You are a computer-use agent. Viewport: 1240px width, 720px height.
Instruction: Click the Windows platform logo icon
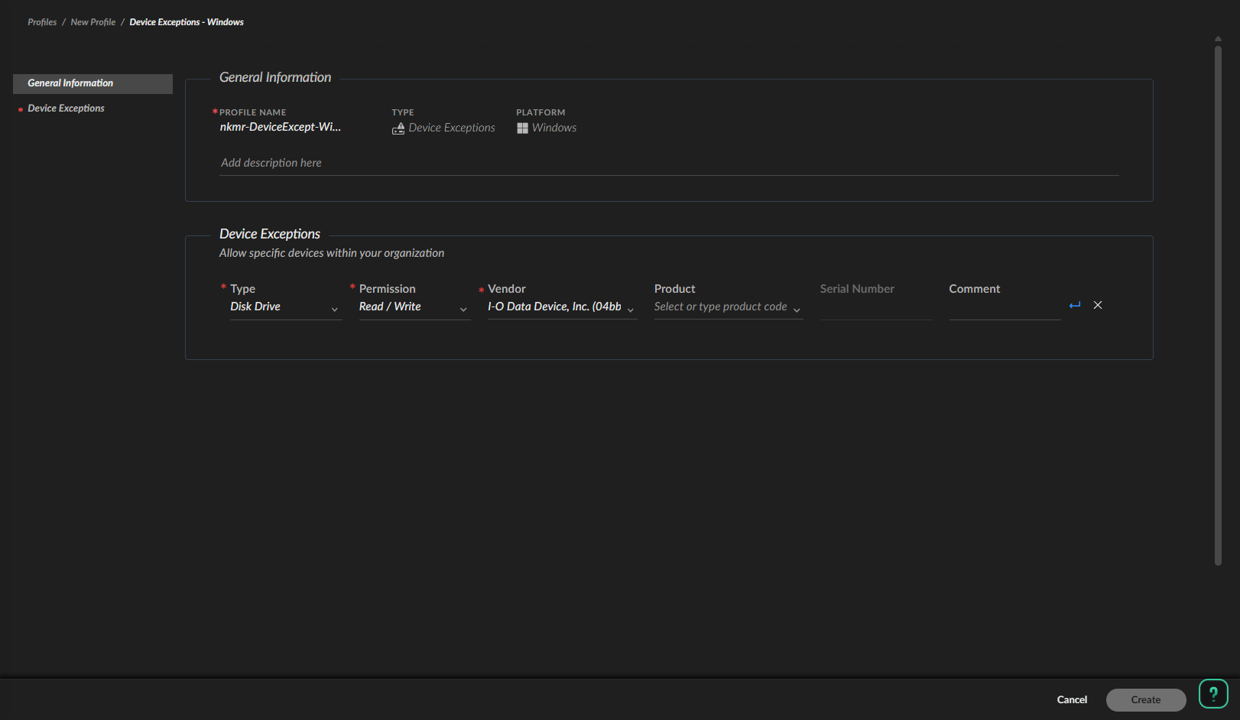(x=522, y=129)
